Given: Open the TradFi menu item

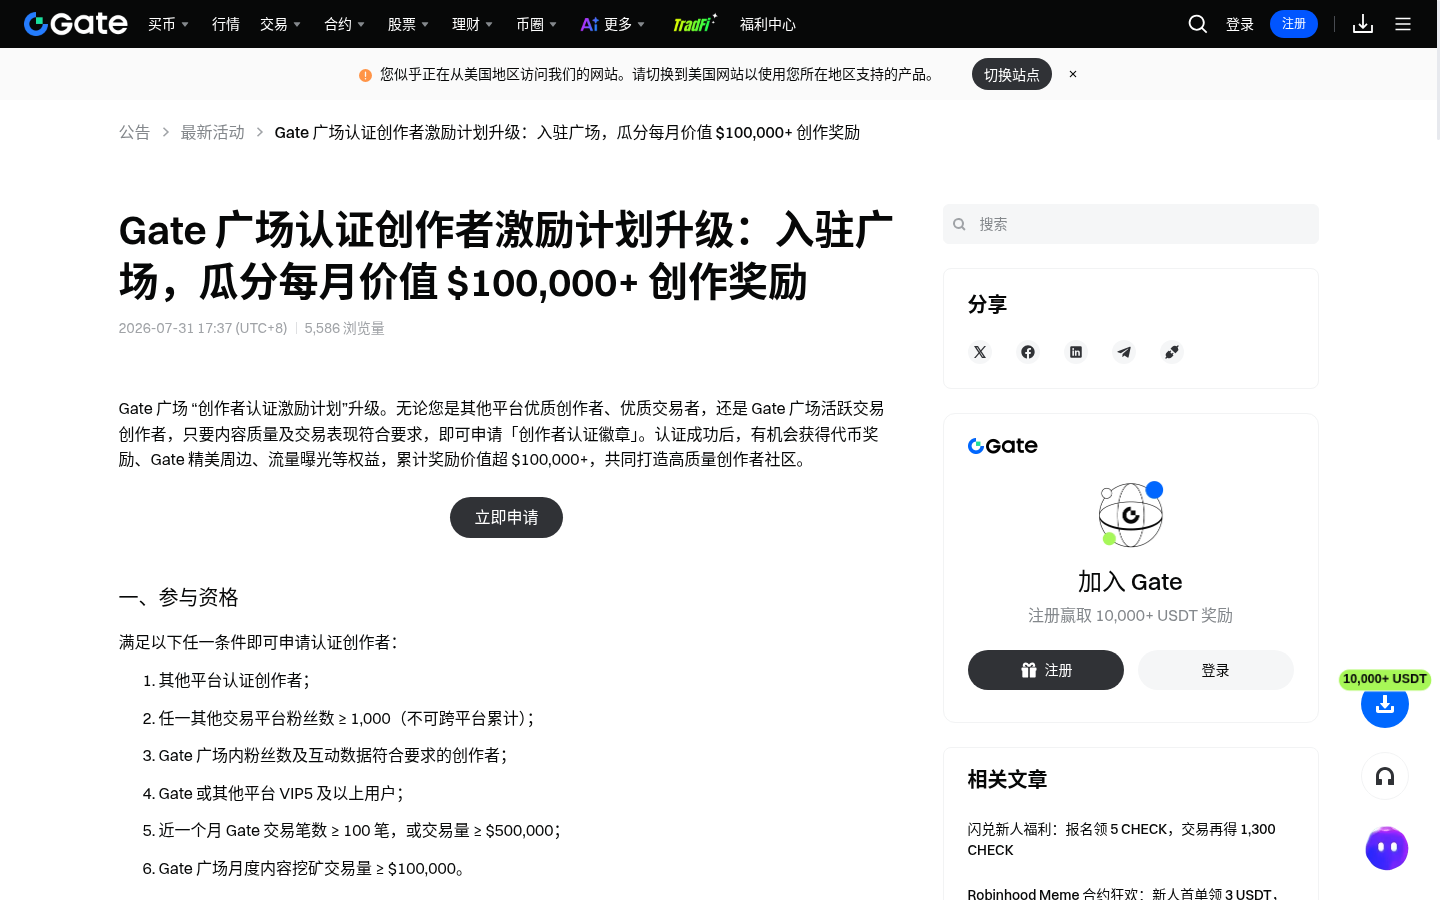Looking at the screenshot, I should [694, 24].
